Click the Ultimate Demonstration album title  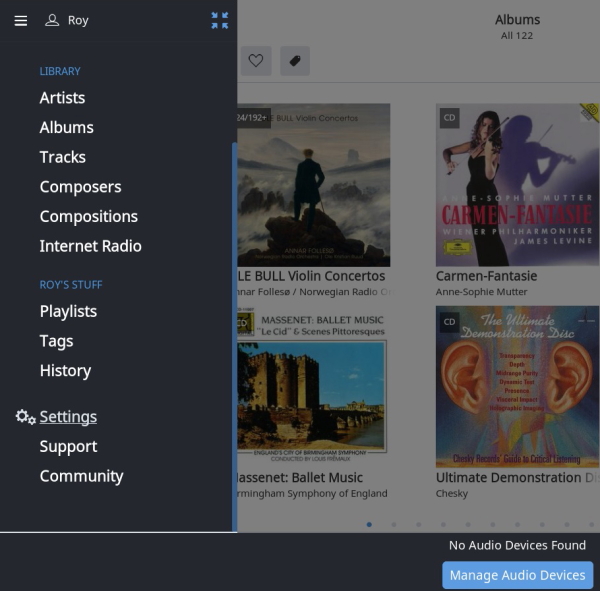[518, 478]
